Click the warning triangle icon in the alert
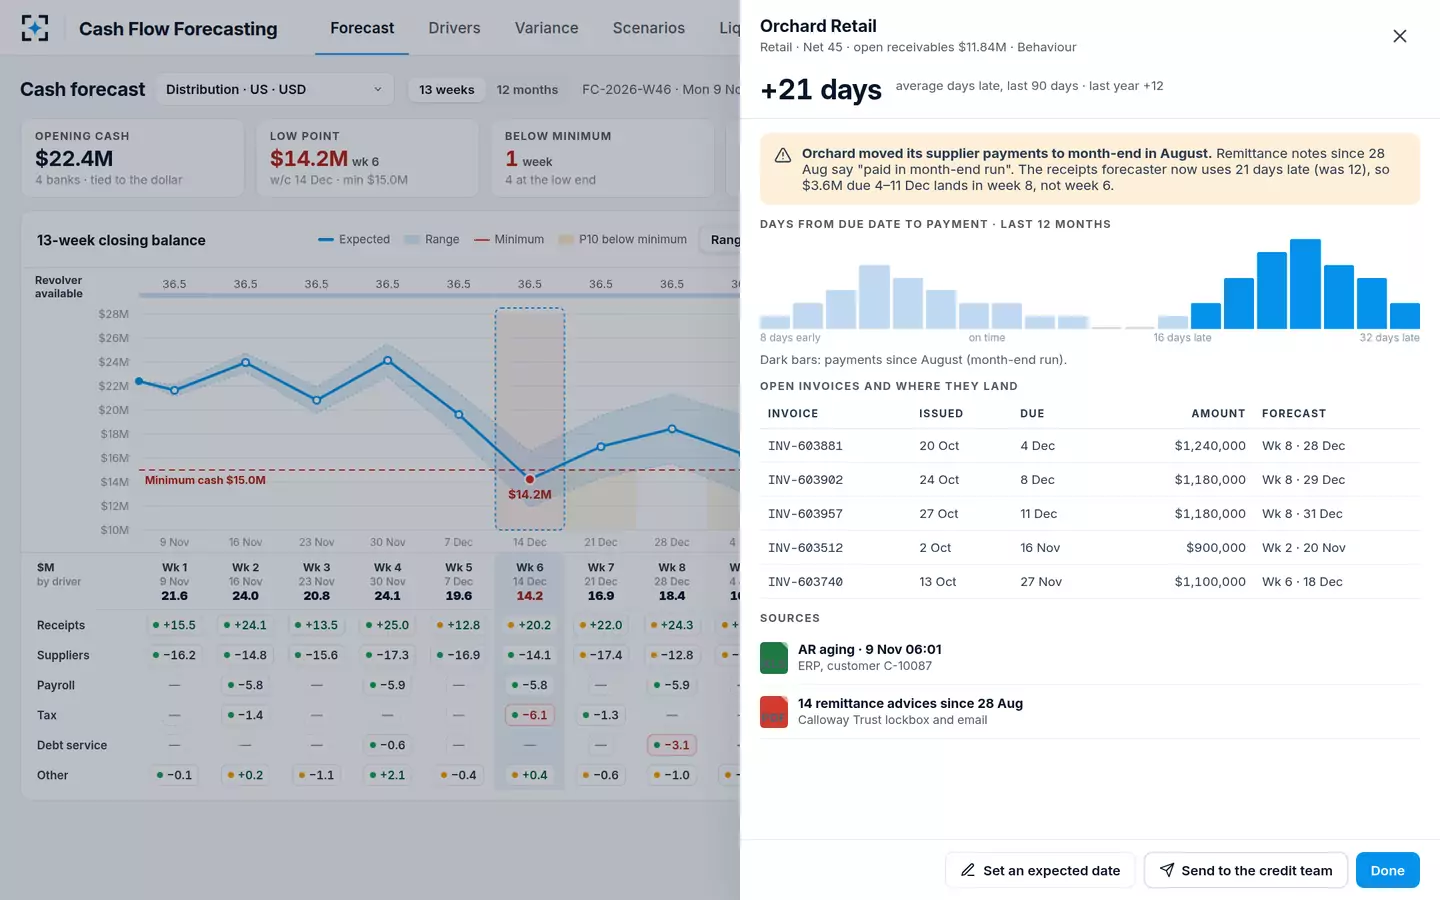Screen dimensions: 1440x900 [783, 155]
